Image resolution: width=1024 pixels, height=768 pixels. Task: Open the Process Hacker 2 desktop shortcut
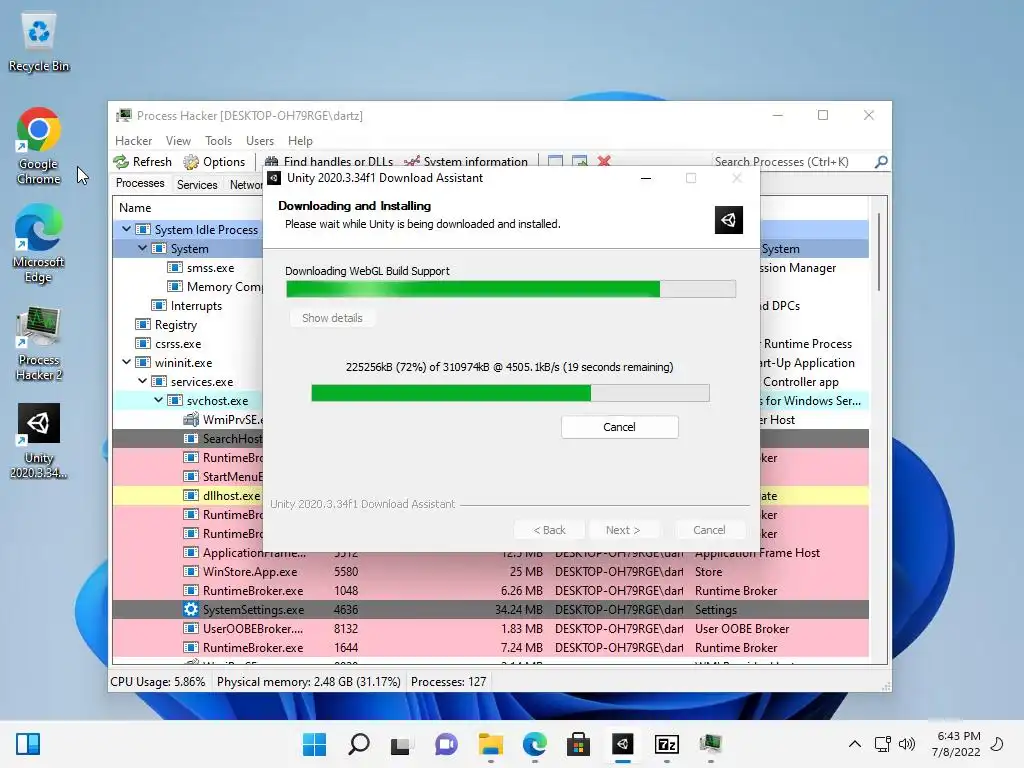(x=39, y=342)
